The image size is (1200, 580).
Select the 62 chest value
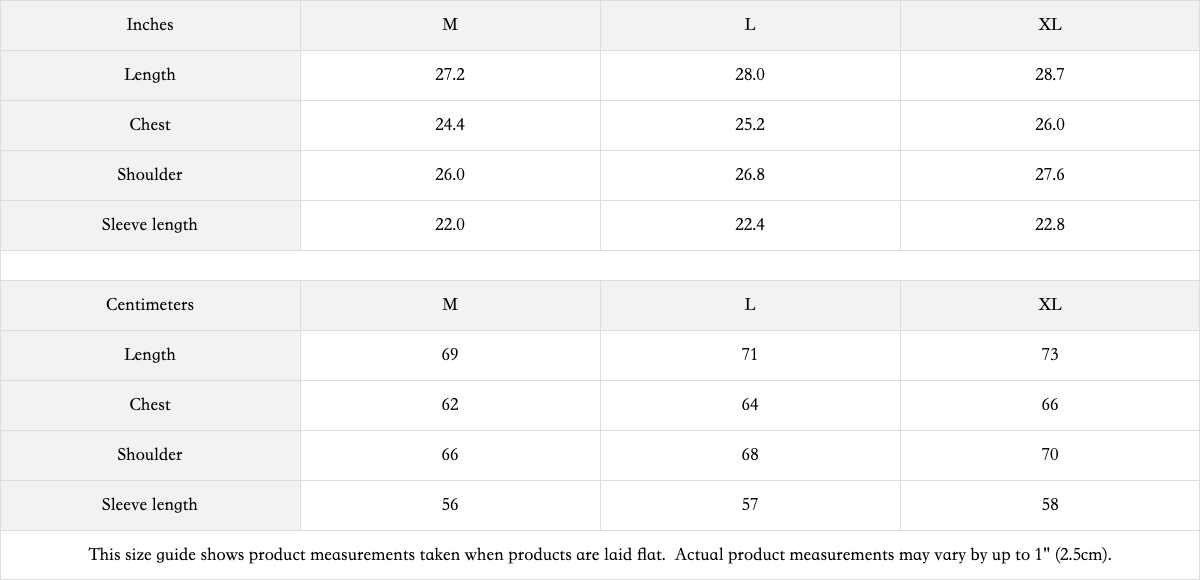tap(450, 405)
